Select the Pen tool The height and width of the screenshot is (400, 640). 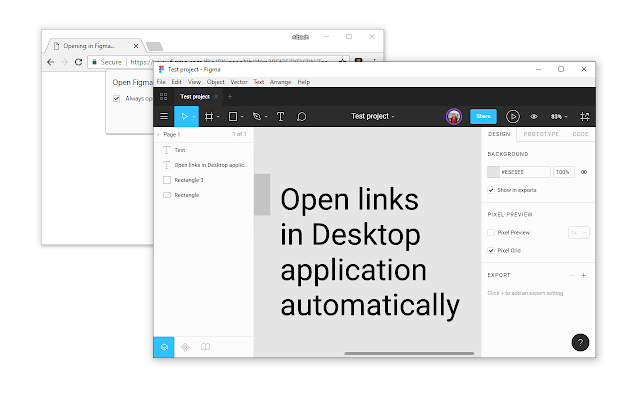coord(256,117)
